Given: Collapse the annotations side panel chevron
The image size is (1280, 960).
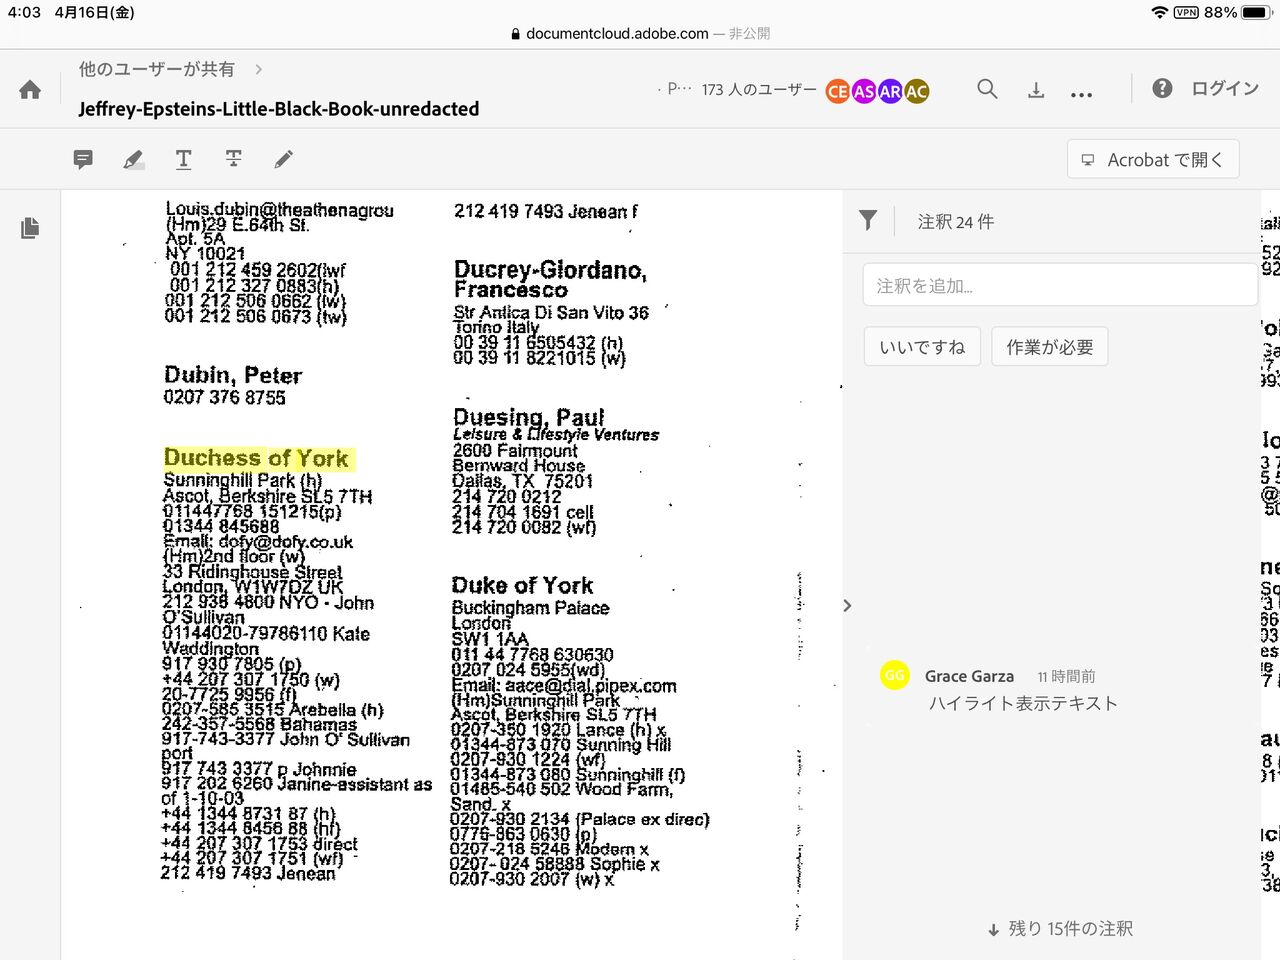Looking at the screenshot, I should click(847, 606).
